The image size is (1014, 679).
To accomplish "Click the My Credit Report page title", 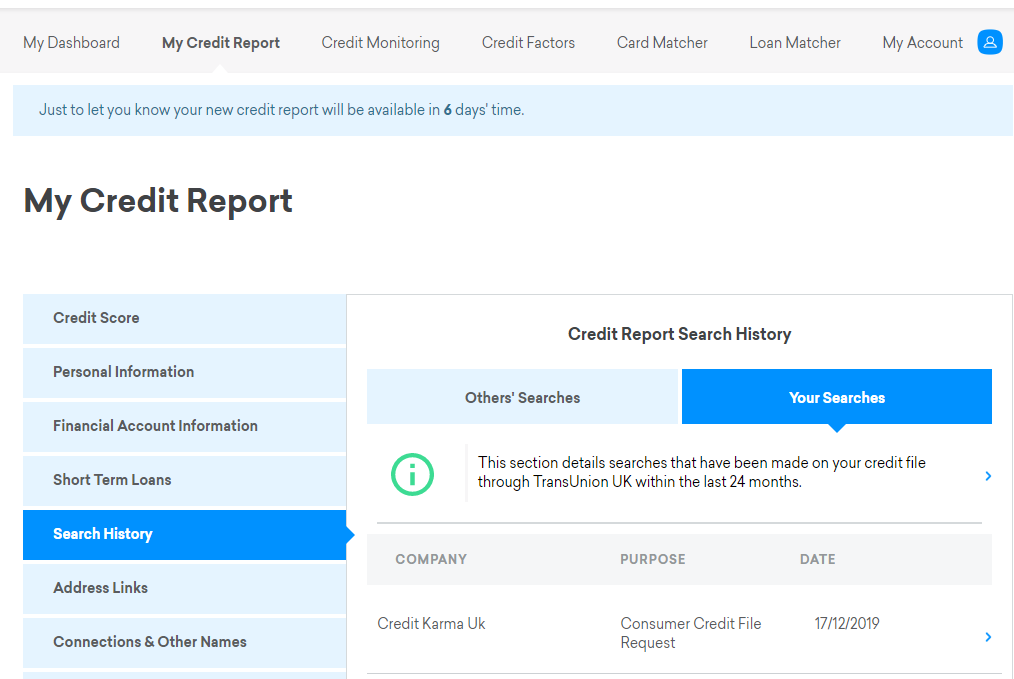I will (x=158, y=201).
